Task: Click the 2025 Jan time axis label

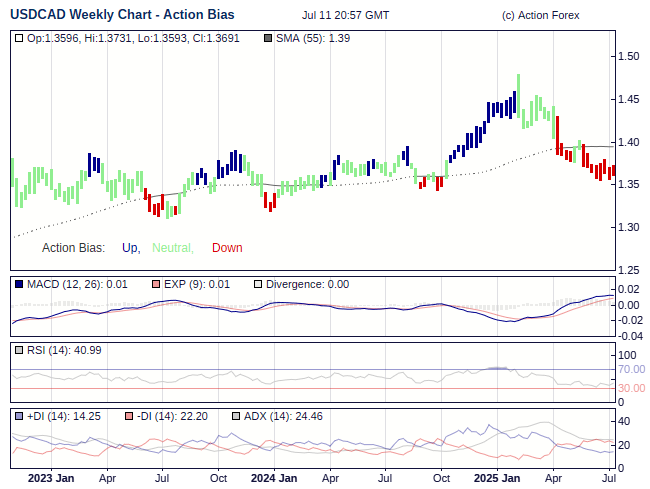Action: click(x=496, y=478)
